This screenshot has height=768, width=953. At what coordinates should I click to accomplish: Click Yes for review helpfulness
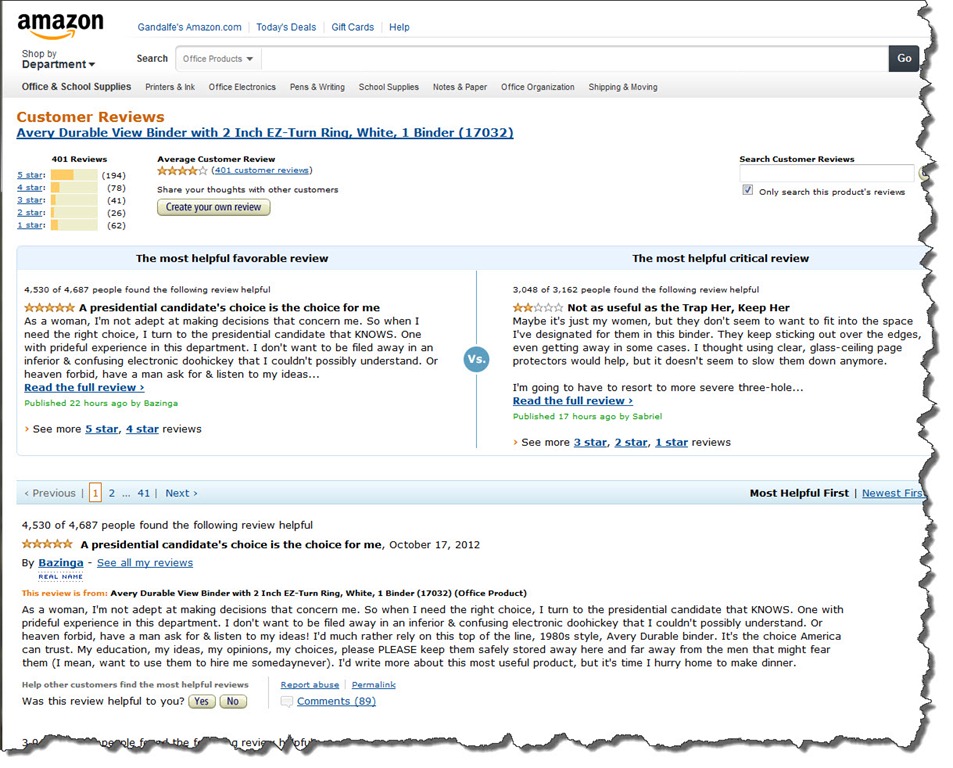pyautogui.click(x=201, y=702)
